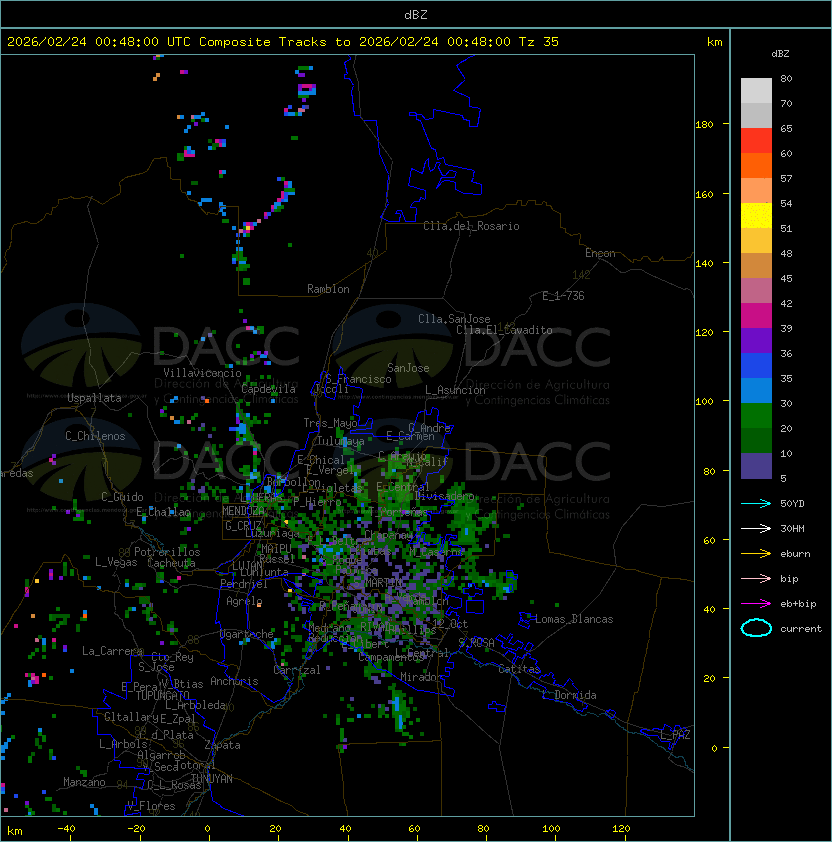Click the 'Ugarteche' map label
This screenshot has width=832, height=842.
coord(247,634)
